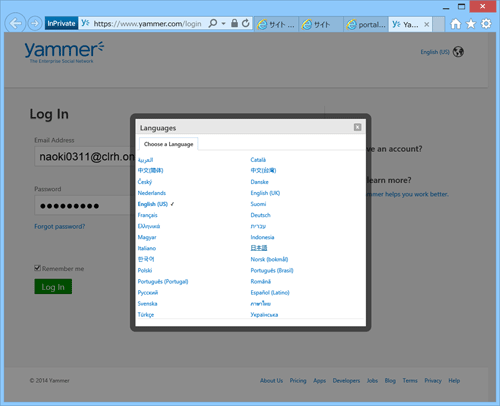Select Danske language
The height and width of the screenshot is (406, 500).
coord(259,182)
